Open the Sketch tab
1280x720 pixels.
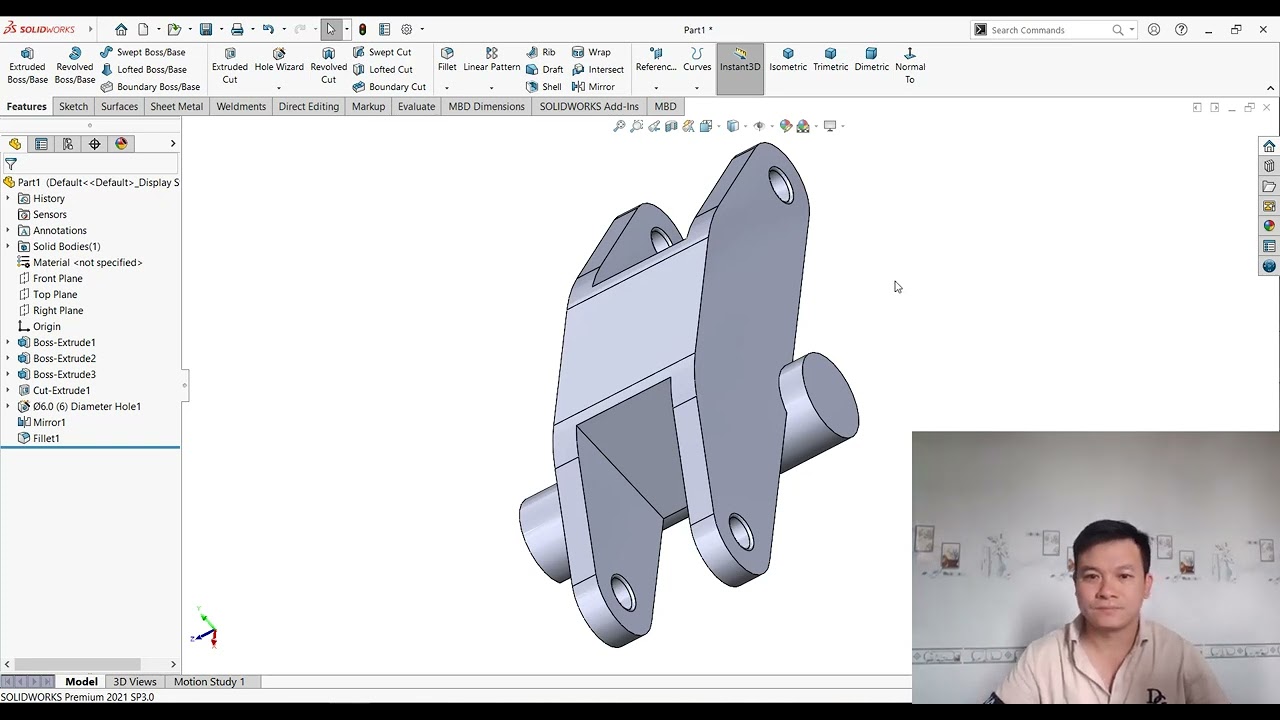[73, 106]
